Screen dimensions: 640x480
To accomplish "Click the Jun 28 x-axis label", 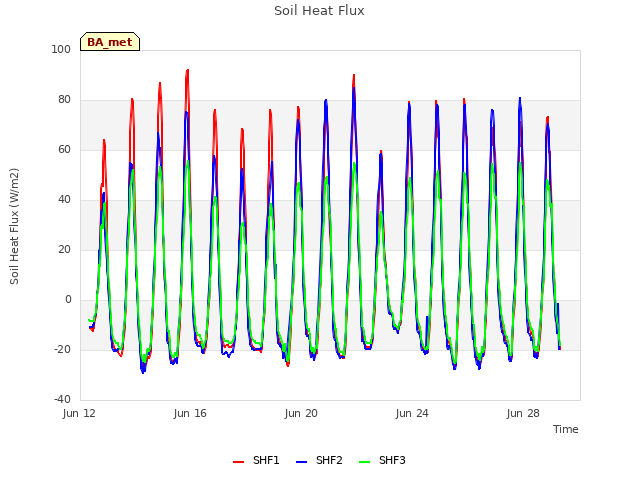I will [x=523, y=413].
